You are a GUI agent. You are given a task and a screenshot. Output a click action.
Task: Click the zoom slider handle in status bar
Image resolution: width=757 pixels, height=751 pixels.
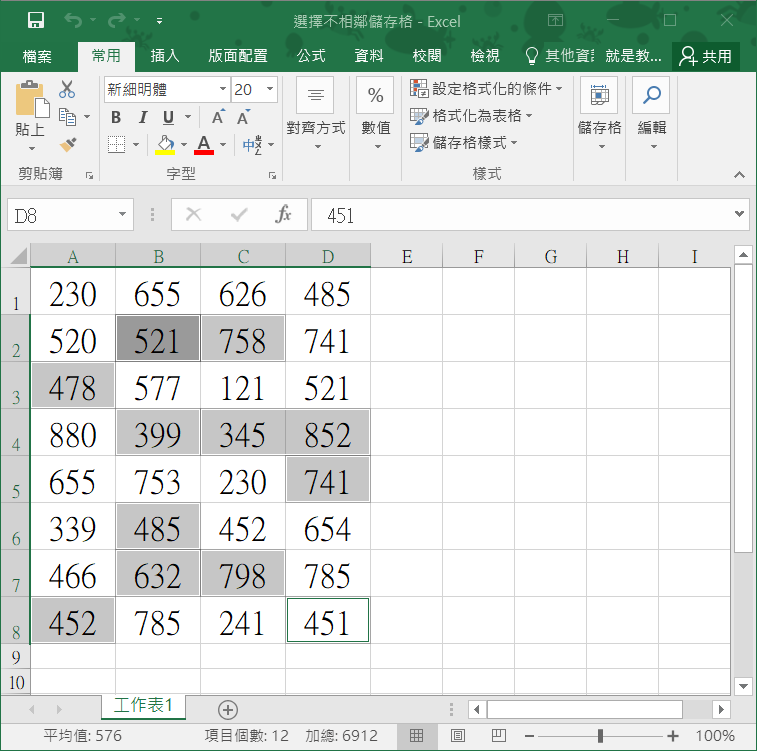pyautogui.click(x=600, y=736)
